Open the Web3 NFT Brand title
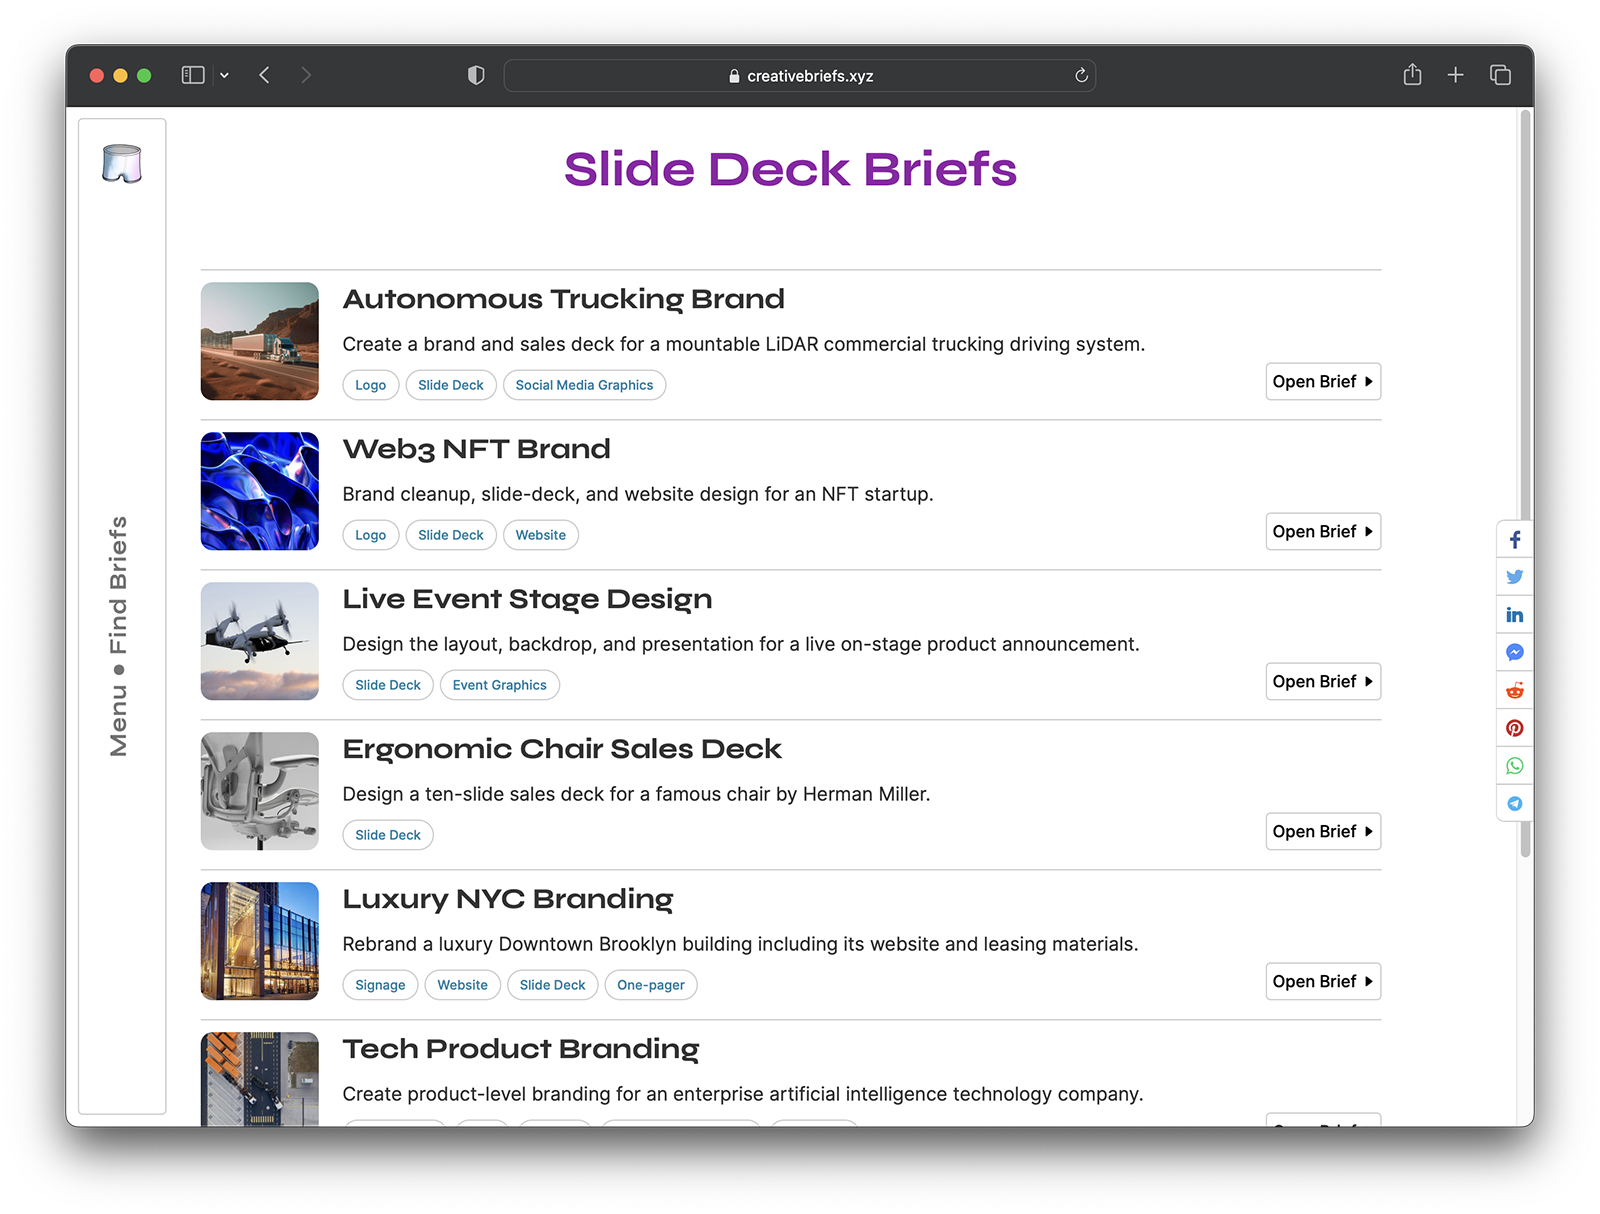 coord(477,449)
